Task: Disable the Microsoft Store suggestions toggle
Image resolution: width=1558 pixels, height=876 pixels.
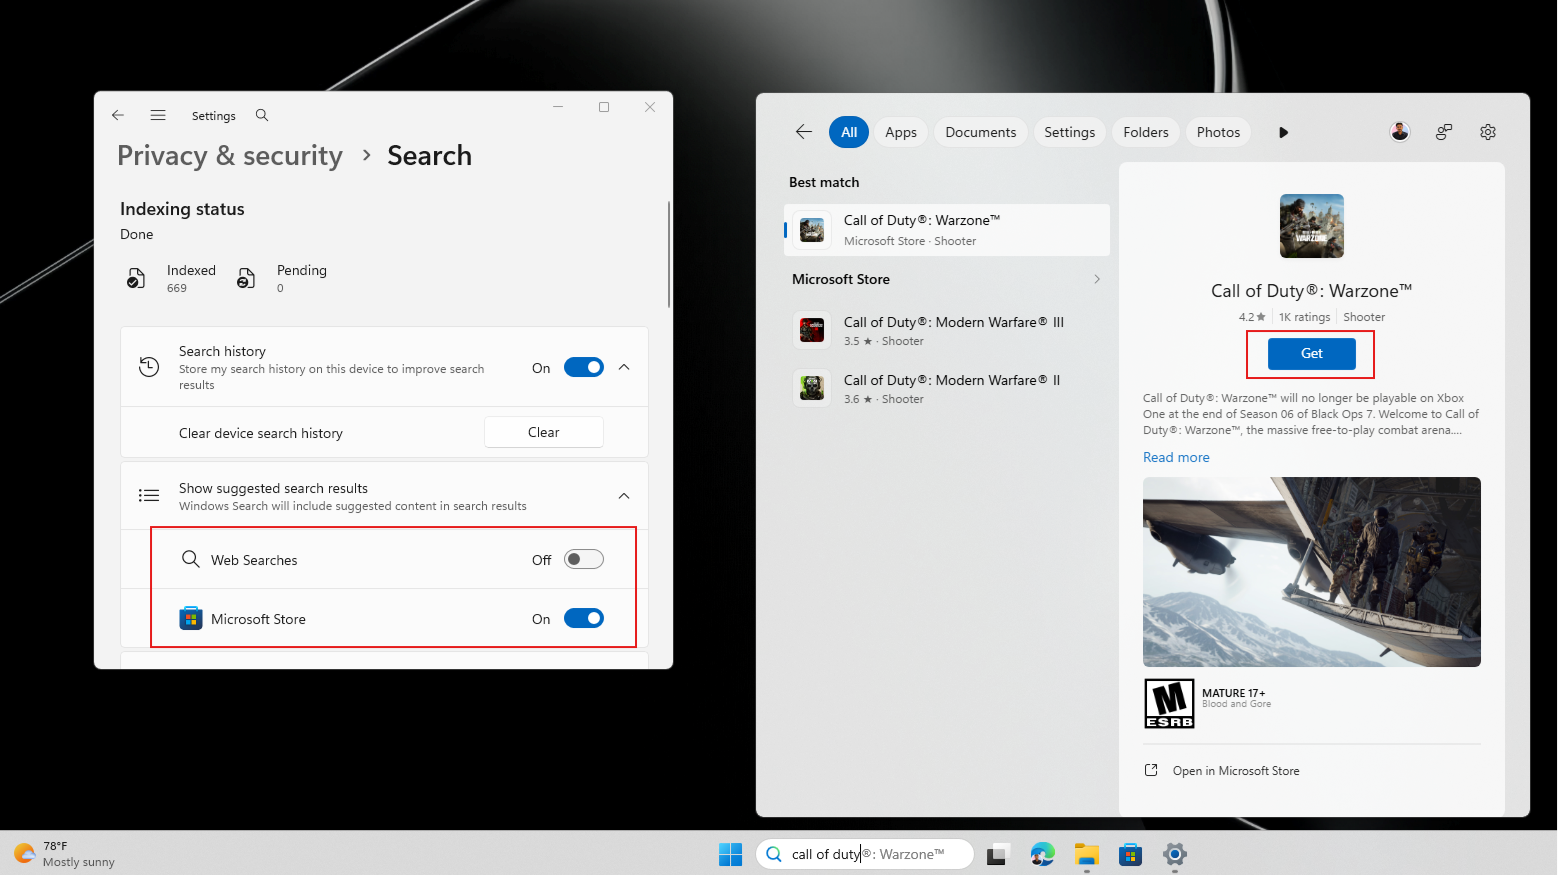Action: pos(584,618)
